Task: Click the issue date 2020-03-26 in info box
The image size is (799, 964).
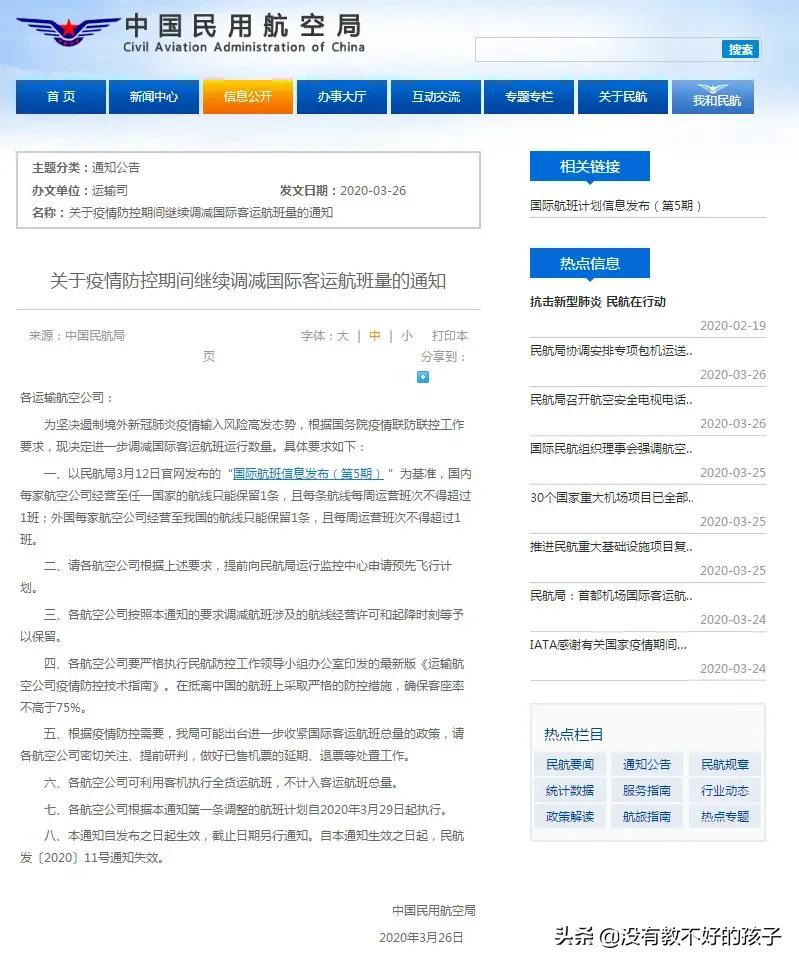Action: pyautogui.click(x=373, y=191)
